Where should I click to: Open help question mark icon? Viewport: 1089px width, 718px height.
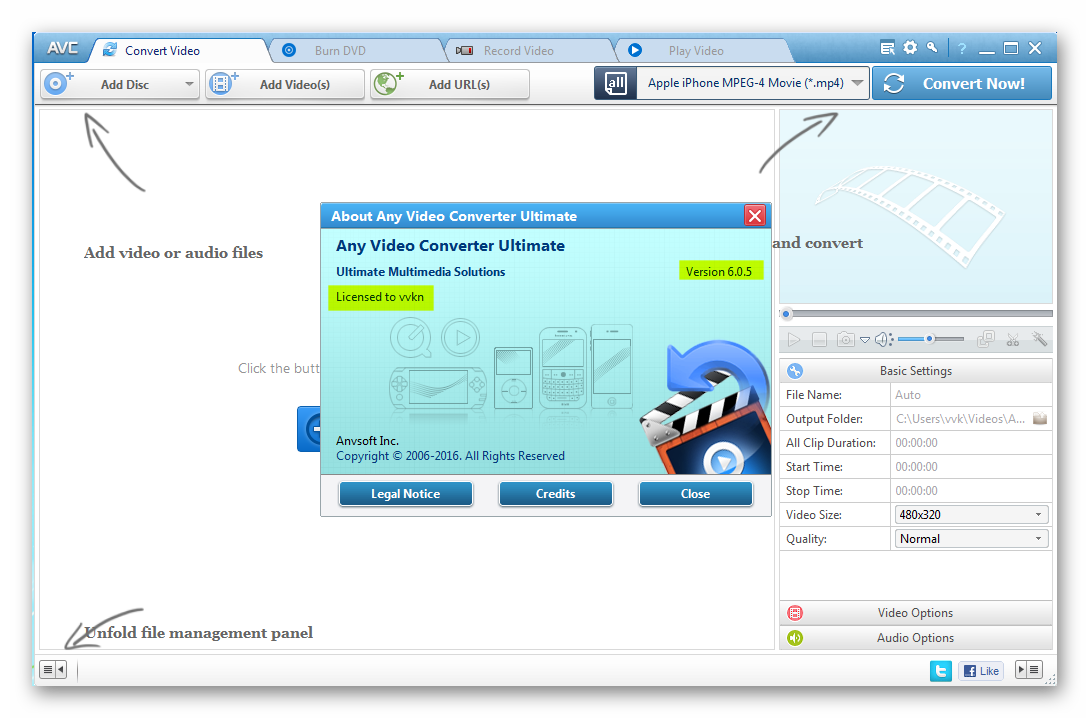point(962,49)
